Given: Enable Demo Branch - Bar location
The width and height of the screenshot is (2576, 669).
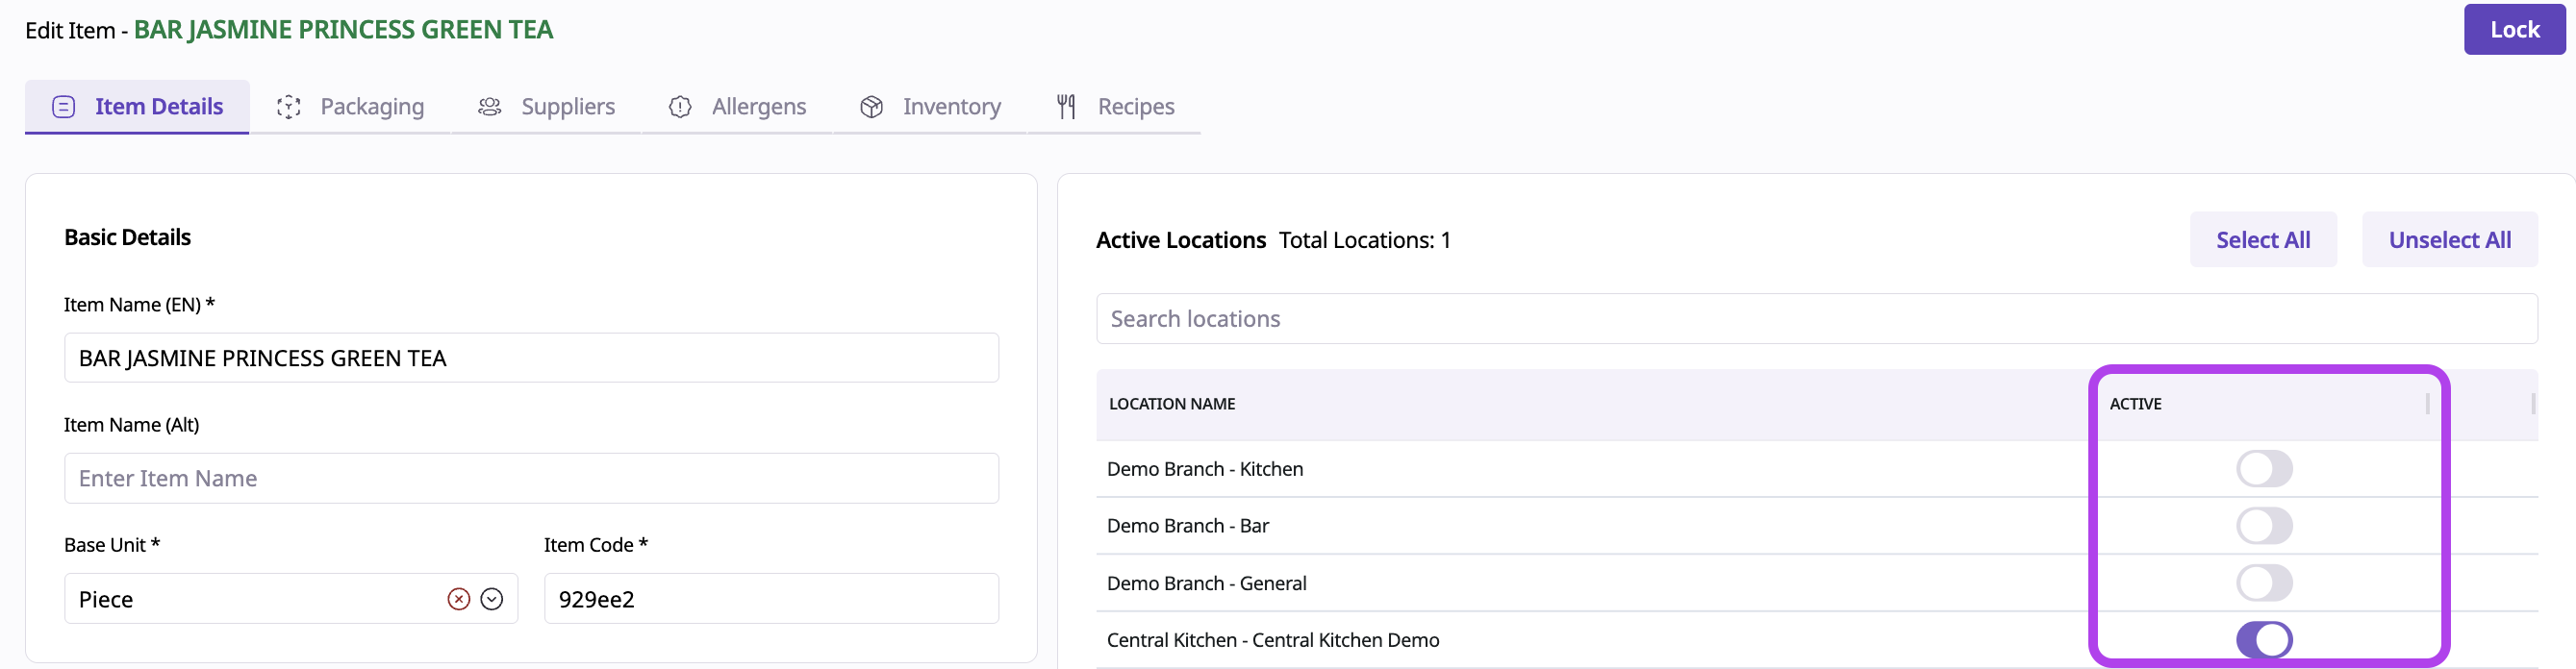Looking at the screenshot, I should point(2263,526).
